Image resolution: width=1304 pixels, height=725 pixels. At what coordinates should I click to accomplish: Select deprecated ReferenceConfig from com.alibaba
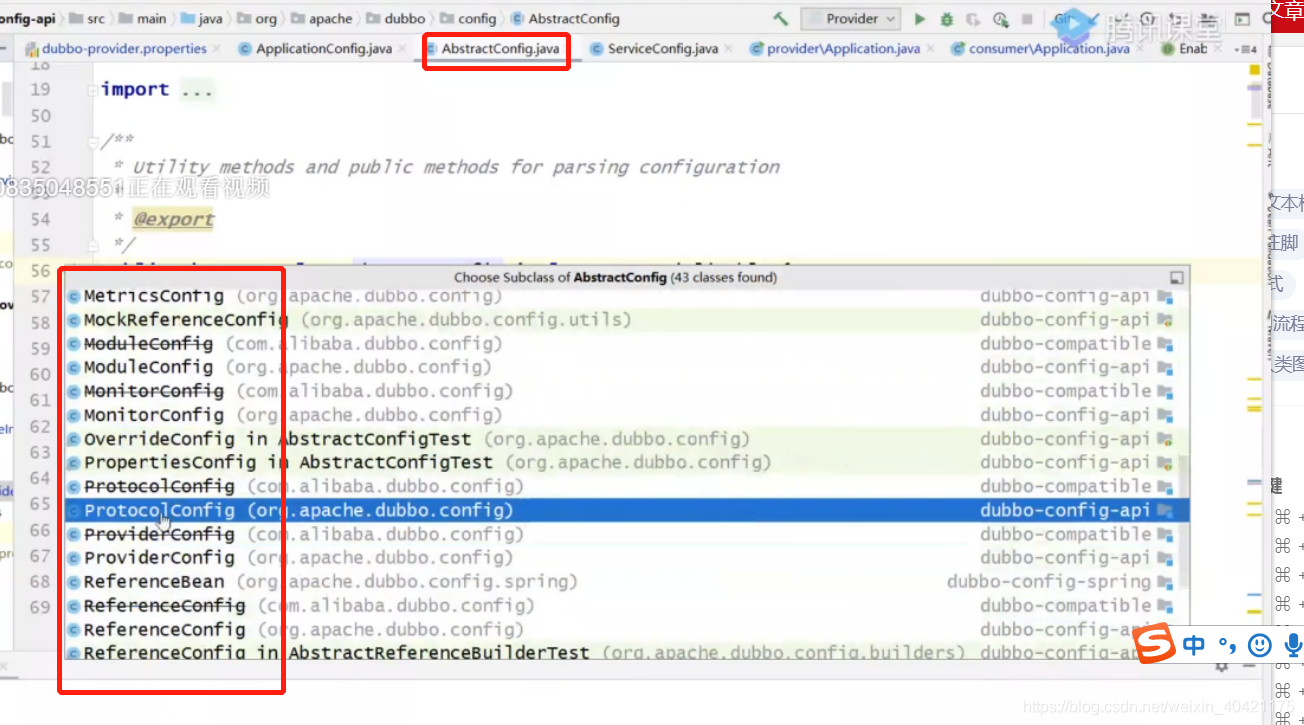click(x=627, y=606)
